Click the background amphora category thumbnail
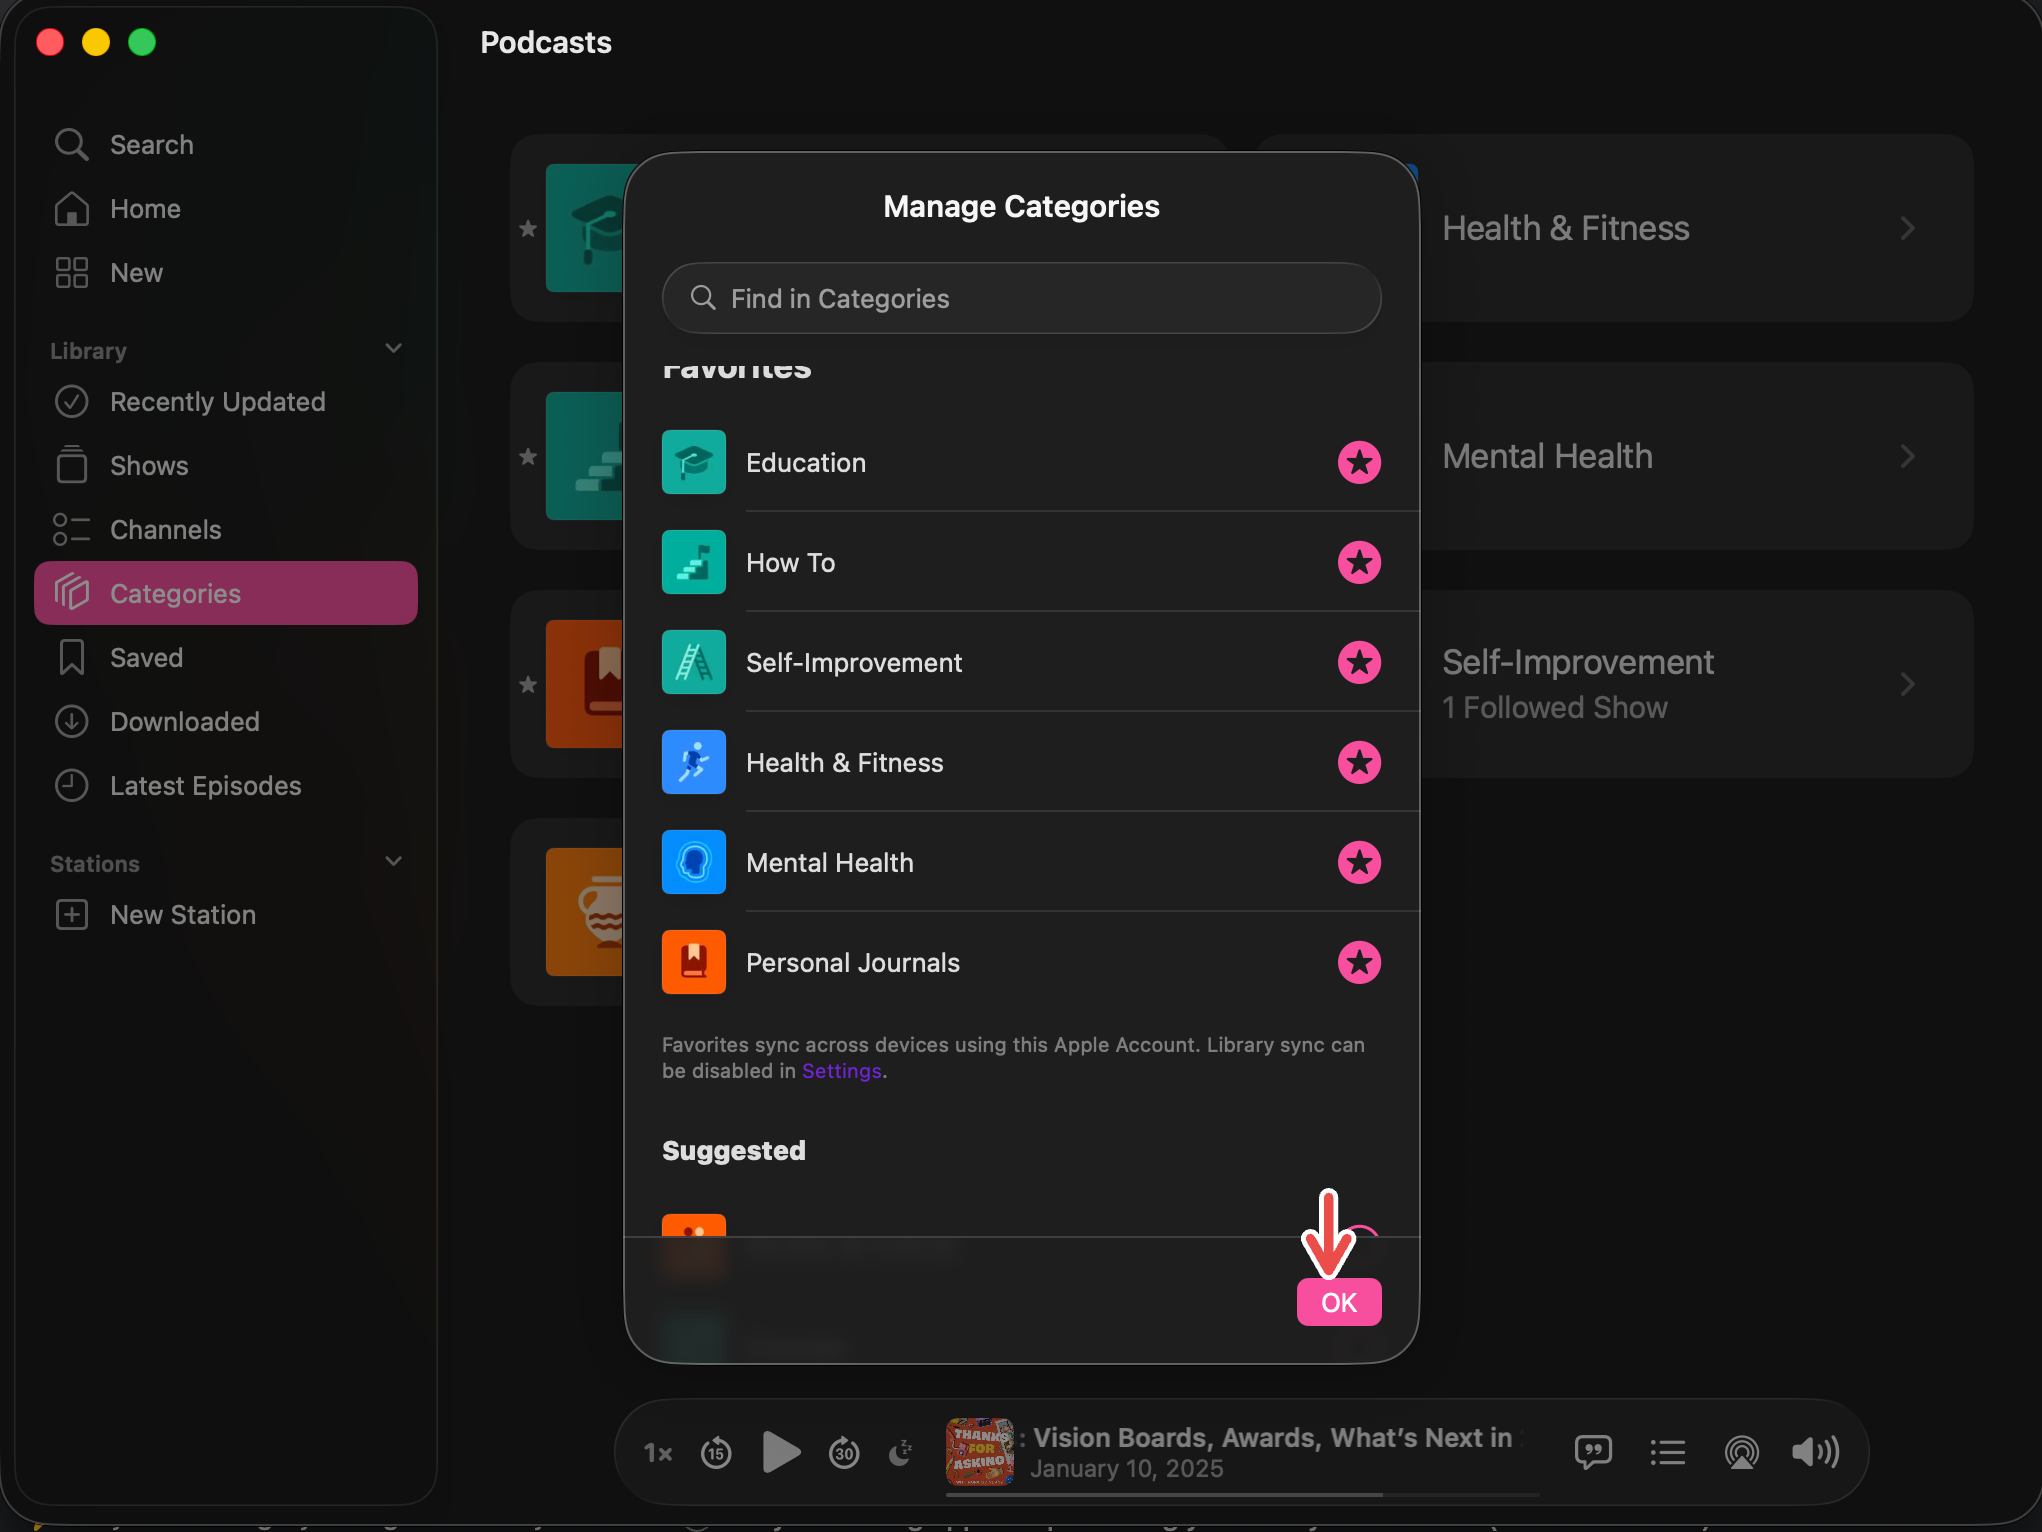Image resolution: width=2042 pixels, height=1532 pixels. [584, 912]
